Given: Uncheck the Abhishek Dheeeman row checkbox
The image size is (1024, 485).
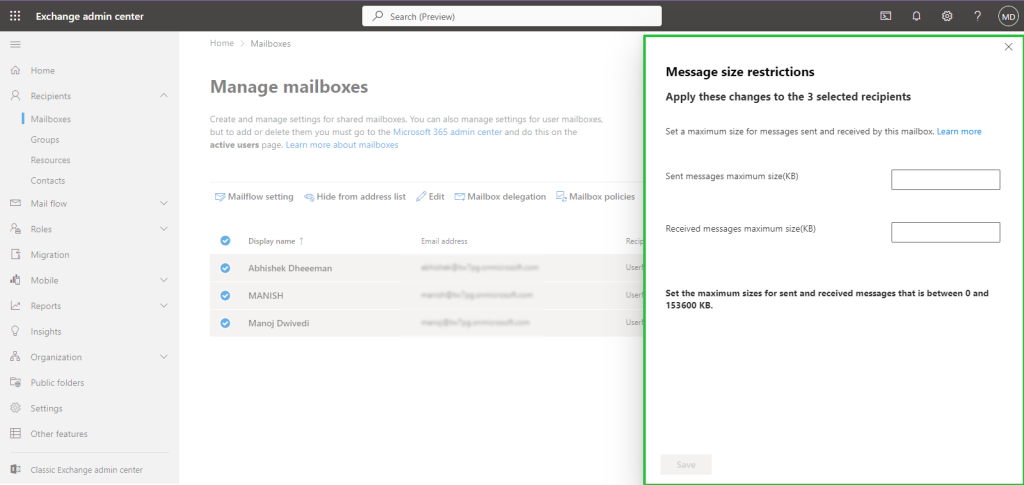Looking at the screenshot, I should tap(225, 268).
